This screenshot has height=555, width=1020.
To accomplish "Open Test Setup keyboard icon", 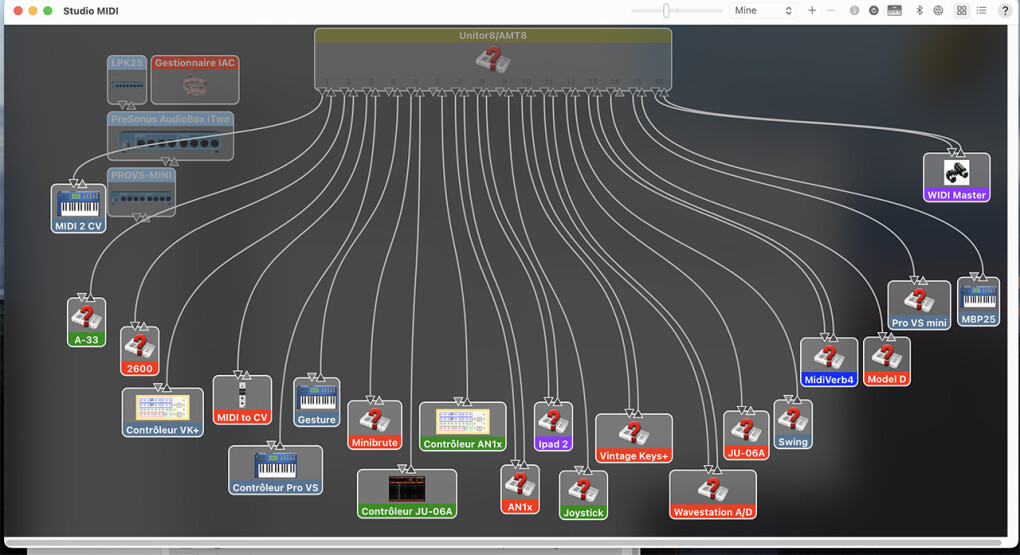I will pos(894,10).
